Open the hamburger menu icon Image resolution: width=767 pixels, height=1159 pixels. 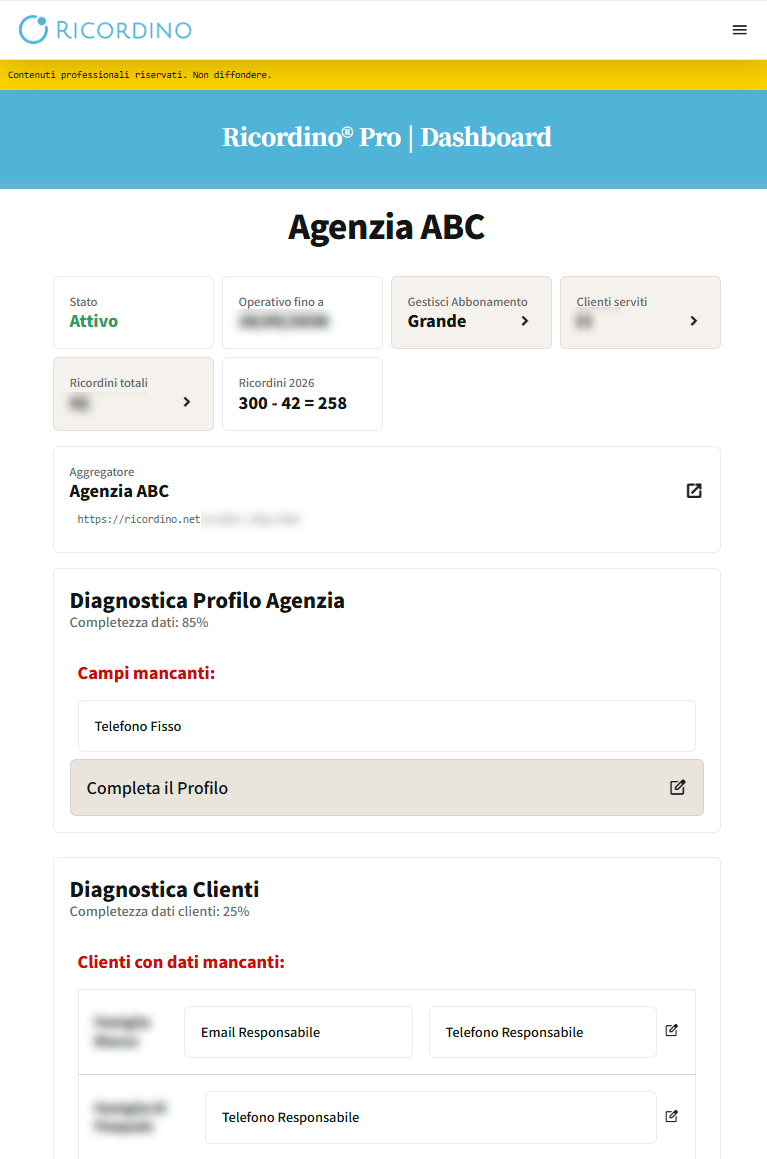(x=739, y=30)
